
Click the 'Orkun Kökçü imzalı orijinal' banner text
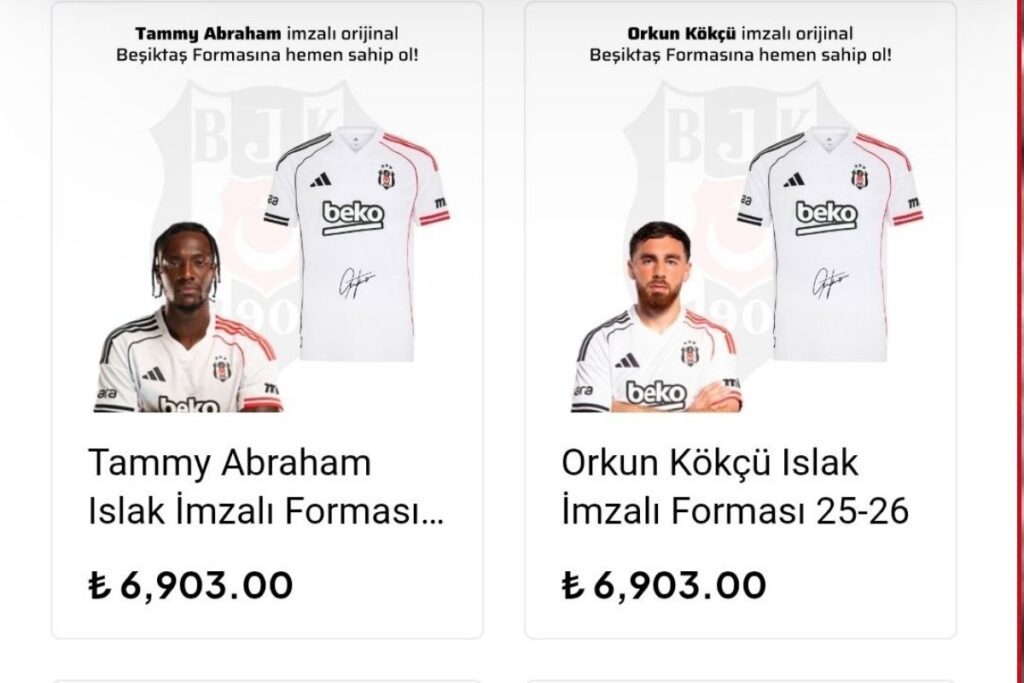tap(740, 33)
